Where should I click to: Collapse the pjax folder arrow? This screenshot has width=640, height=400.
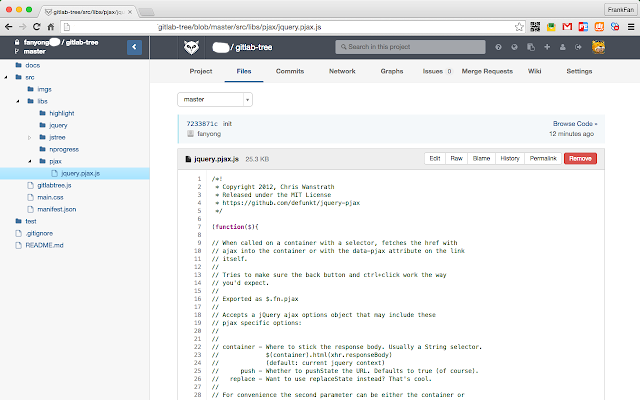(30, 161)
